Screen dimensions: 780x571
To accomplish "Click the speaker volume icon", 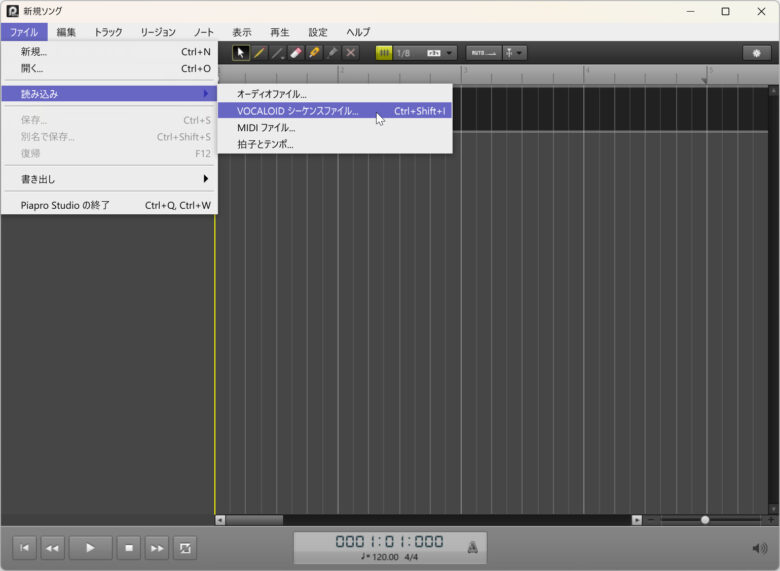I will (760, 548).
